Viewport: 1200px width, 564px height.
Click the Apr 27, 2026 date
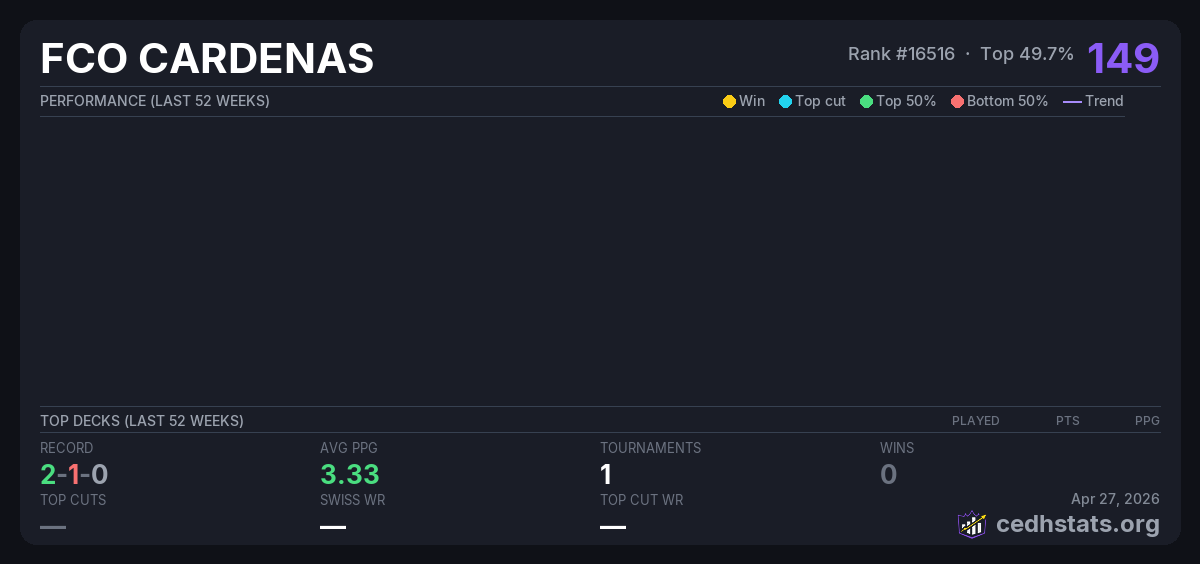pos(1115,499)
